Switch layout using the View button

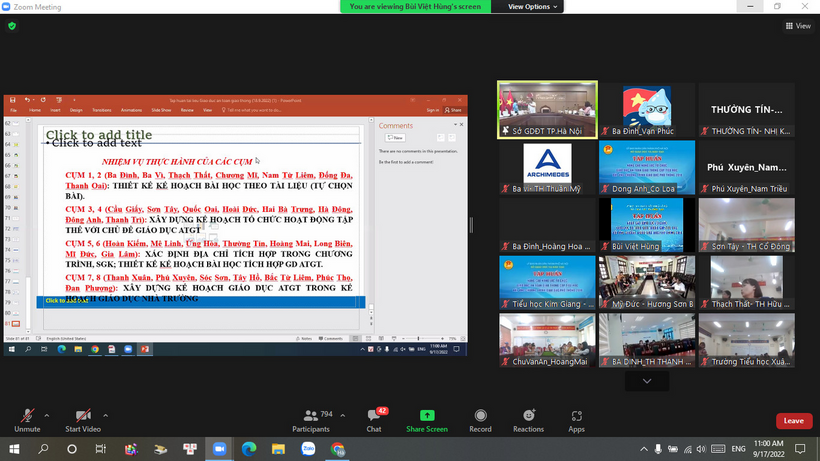(x=797, y=26)
